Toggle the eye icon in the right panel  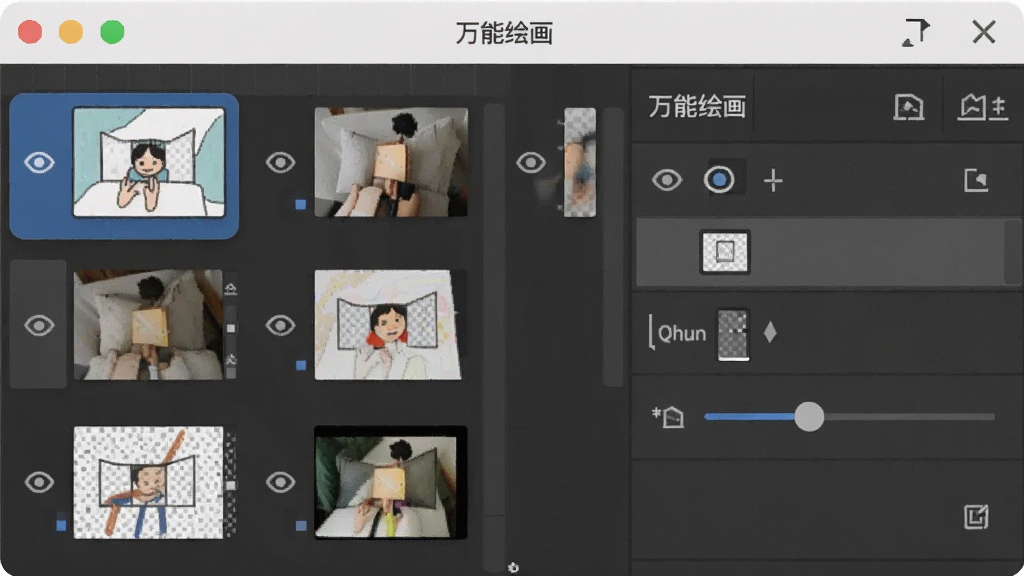pos(667,180)
